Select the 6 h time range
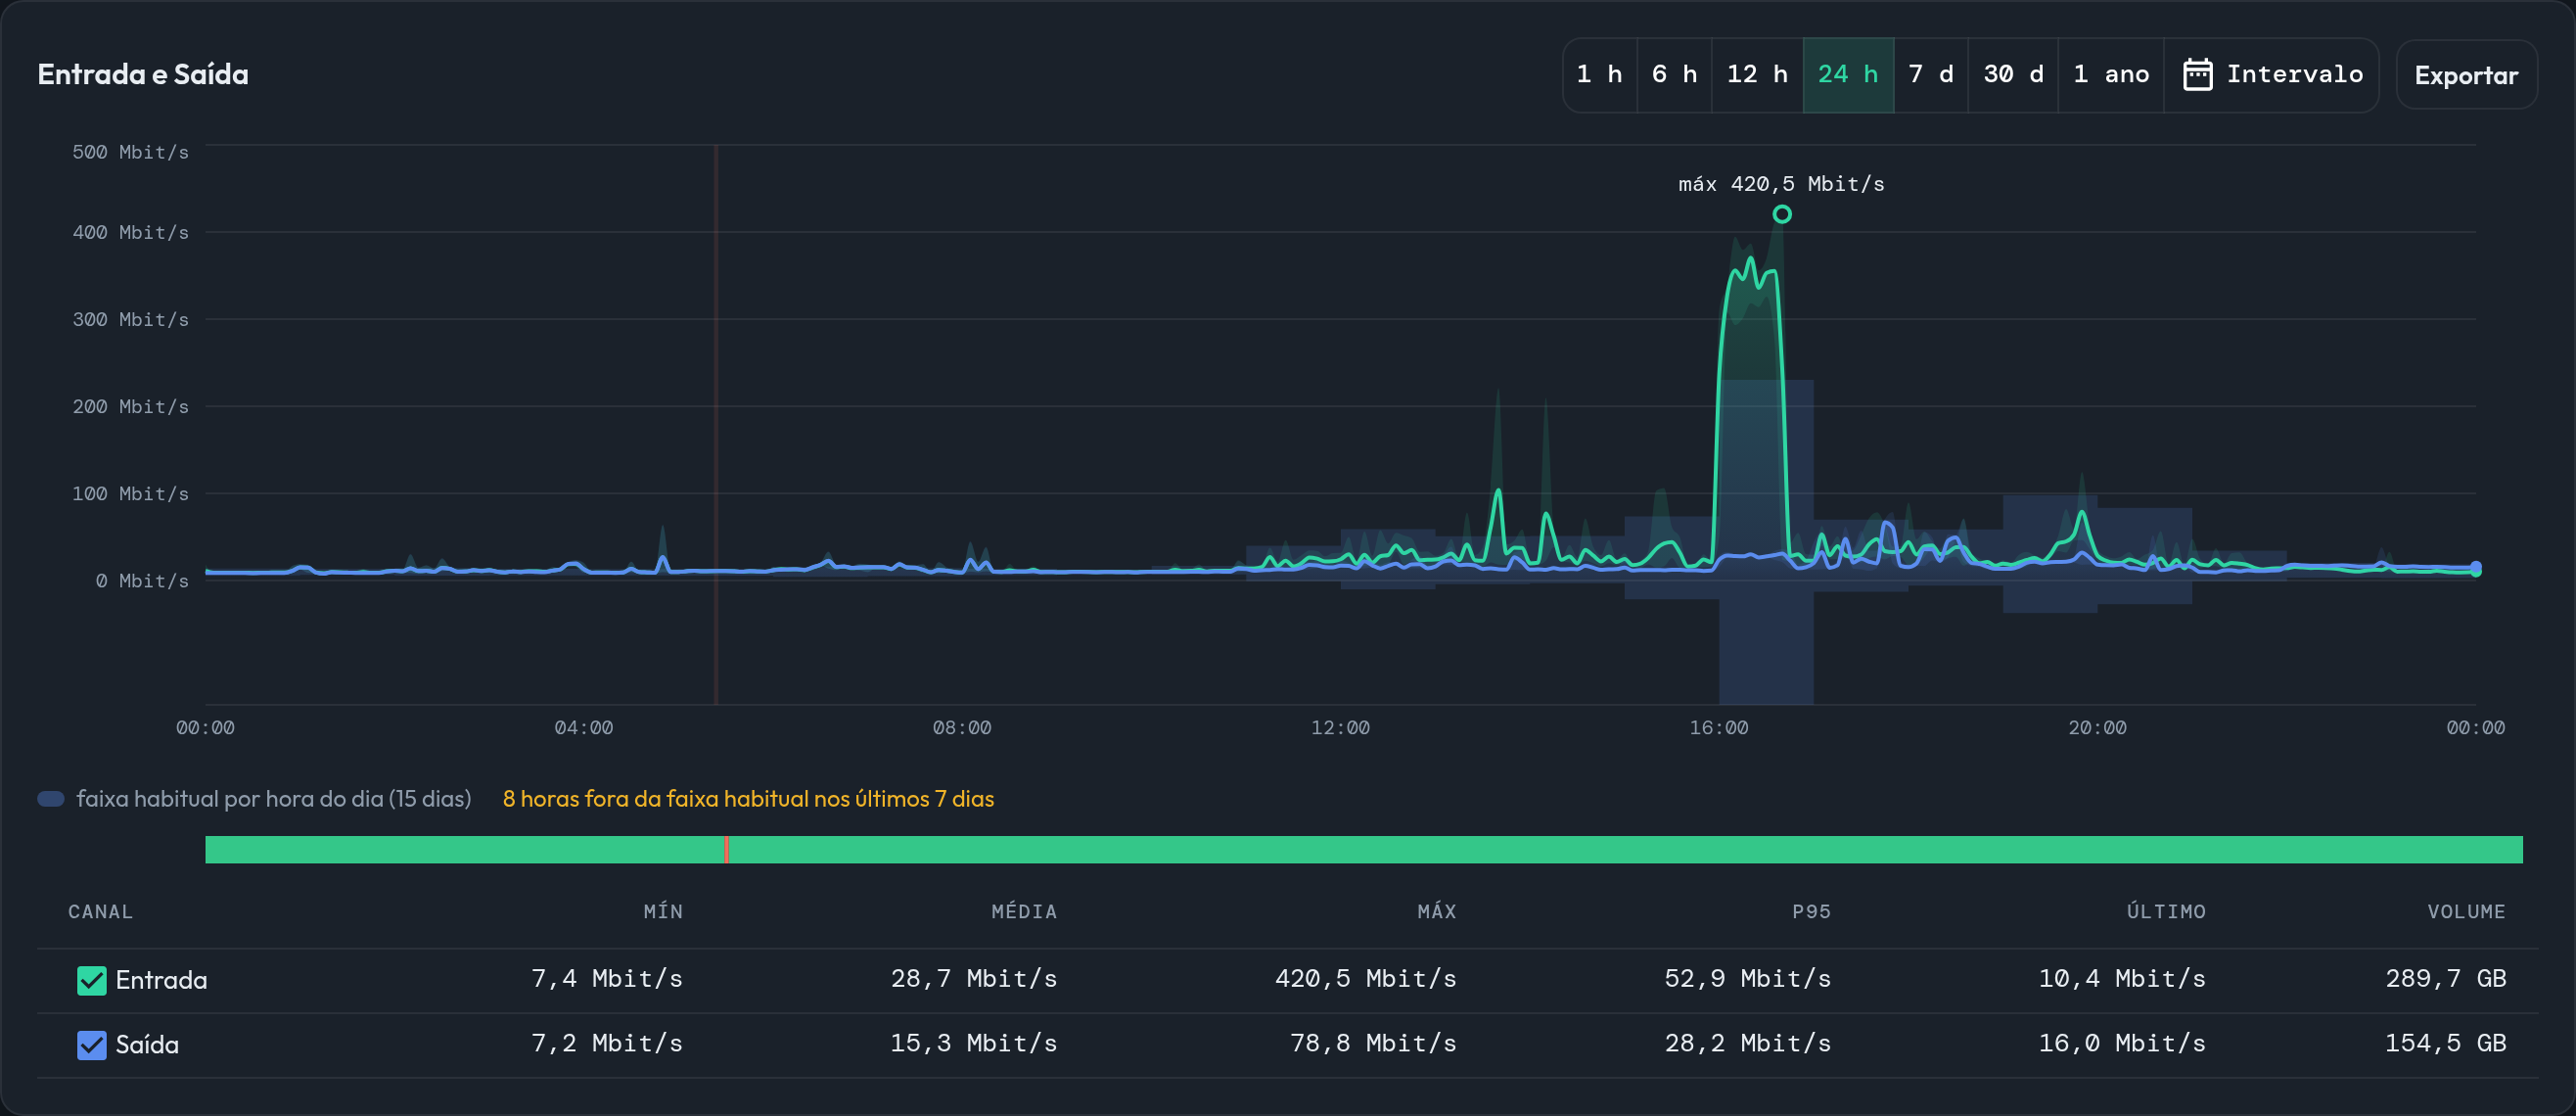Screen dimensions: 2576x1116 pyautogui.click(x=1674, y=75)
